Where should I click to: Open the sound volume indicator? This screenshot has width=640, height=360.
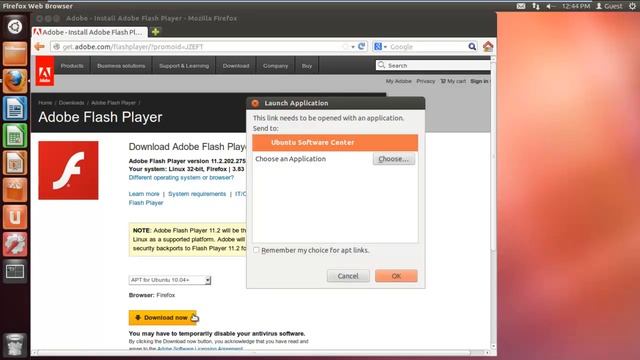click(551, 6)
